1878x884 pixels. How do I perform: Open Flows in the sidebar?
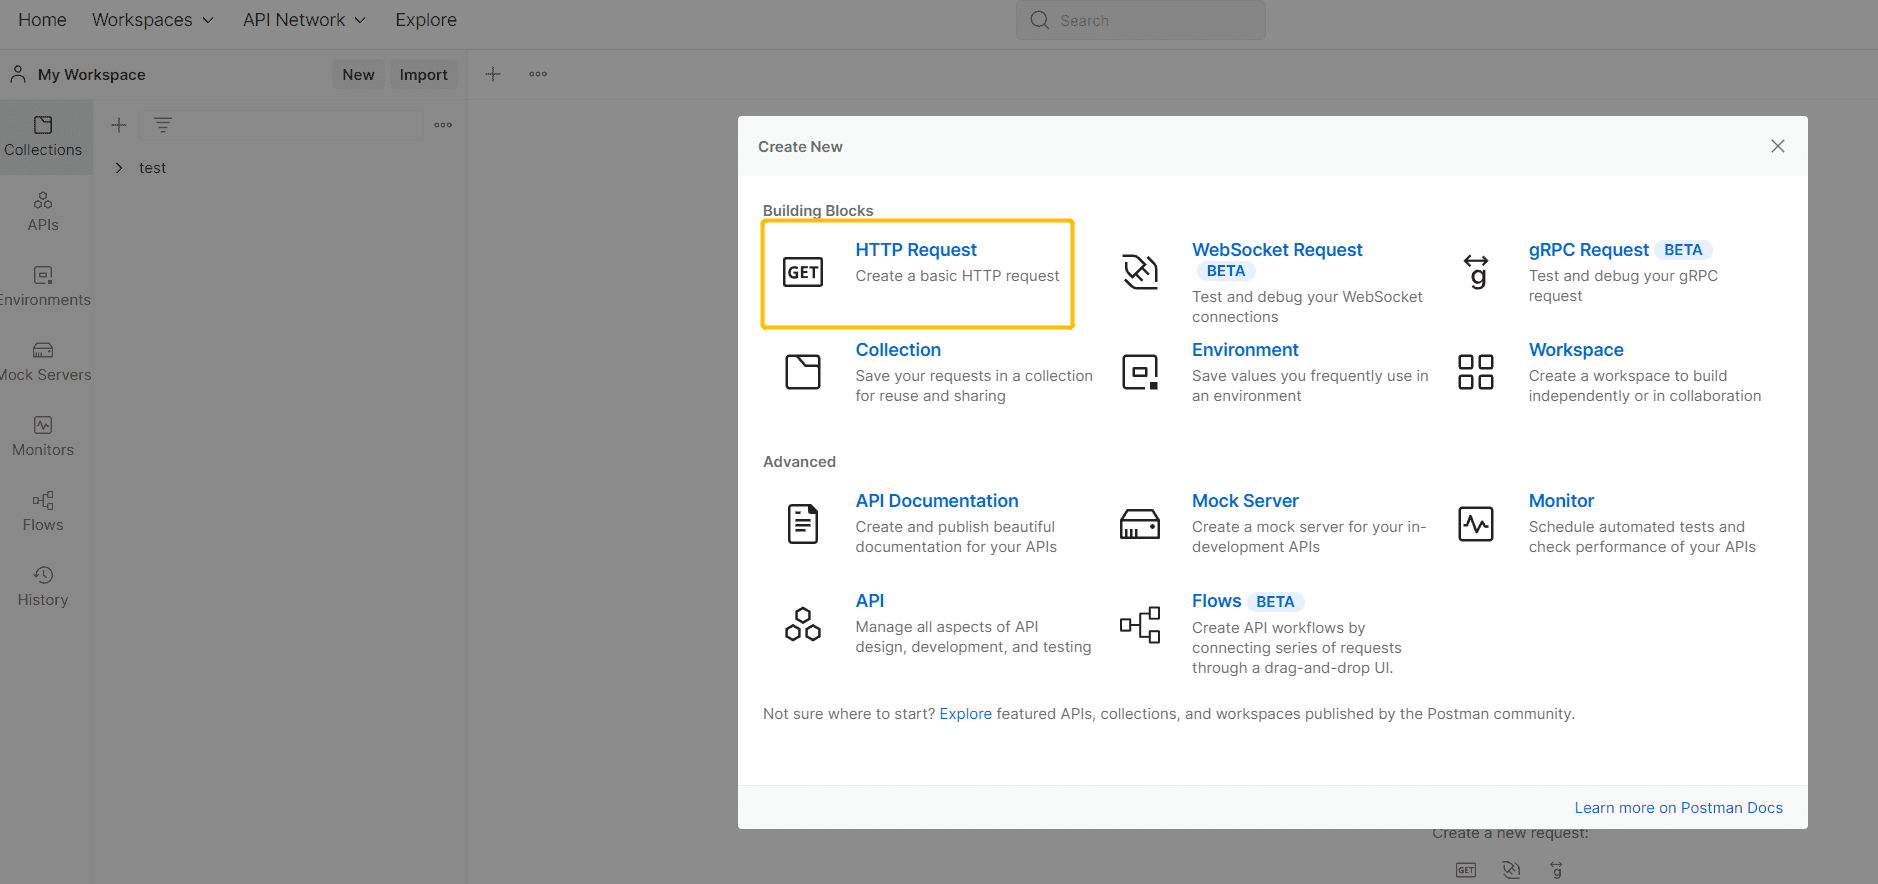[43, 512]
